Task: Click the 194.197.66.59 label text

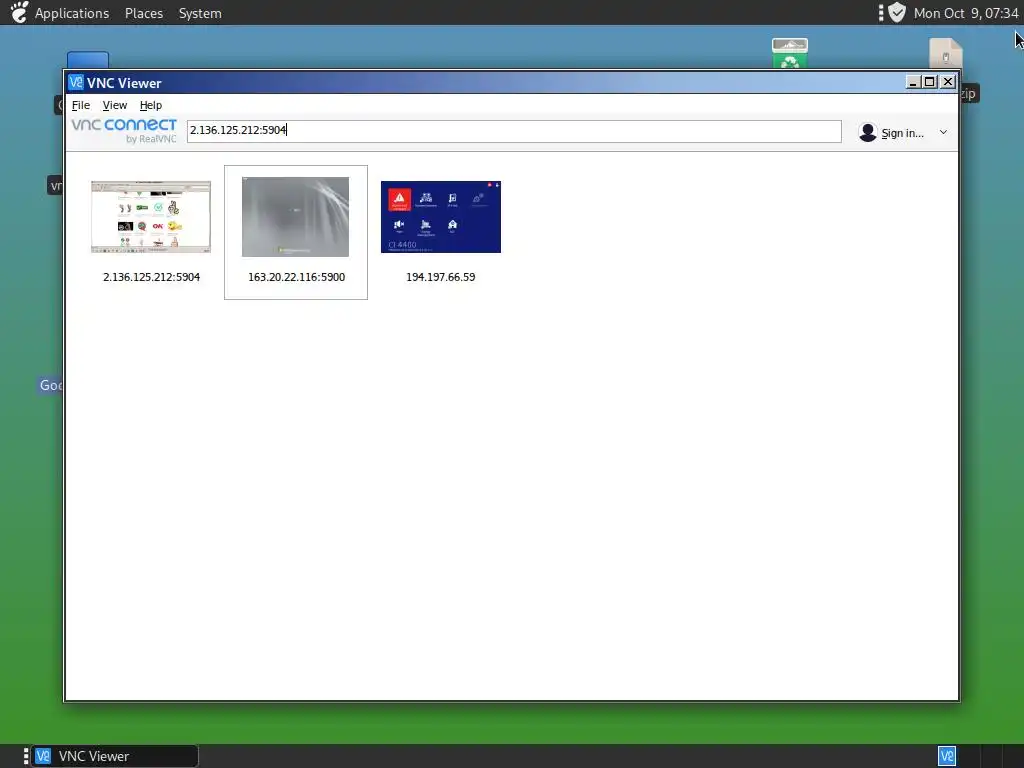Action: click(441, 277)
